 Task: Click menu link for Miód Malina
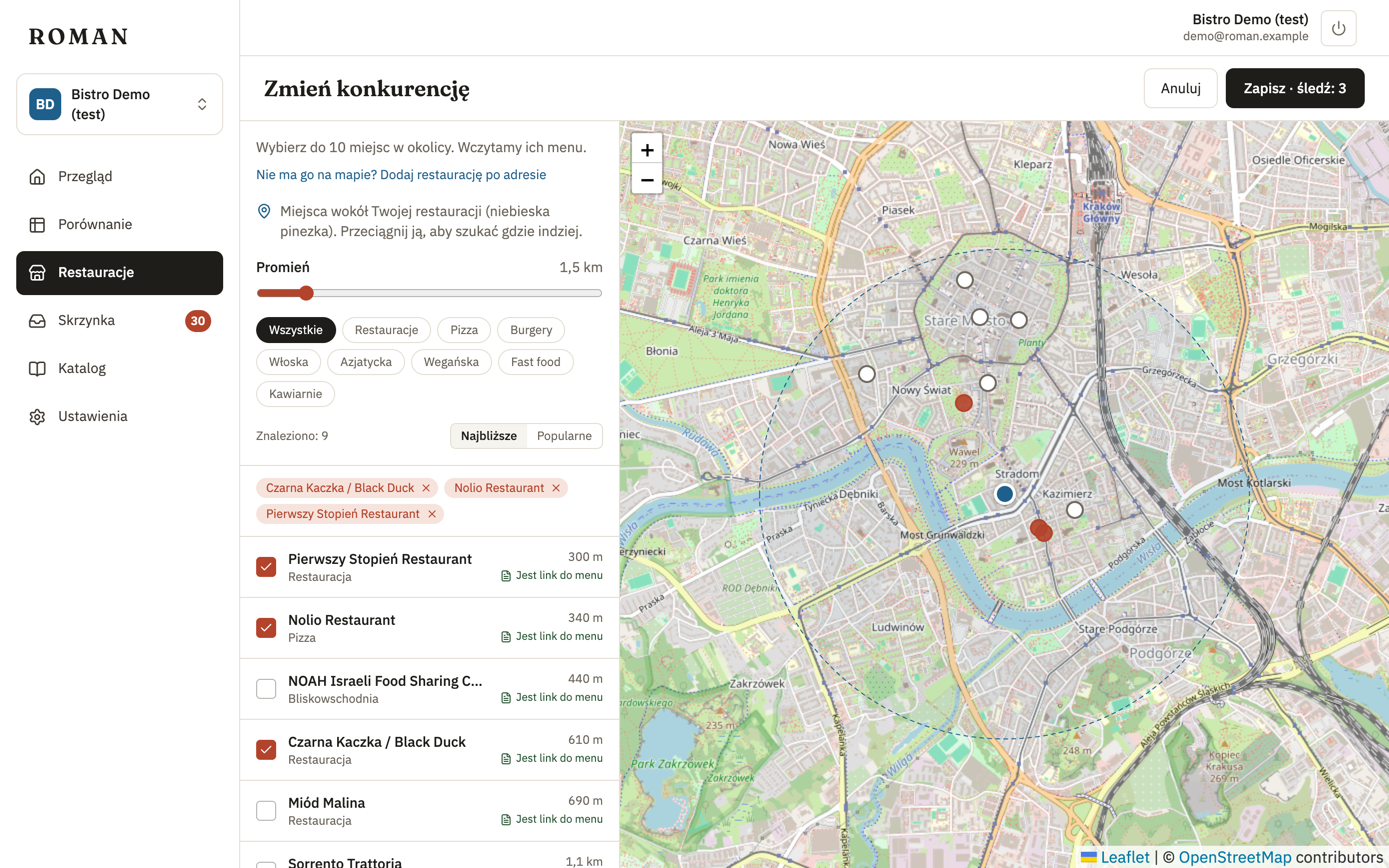coord(552,819)
